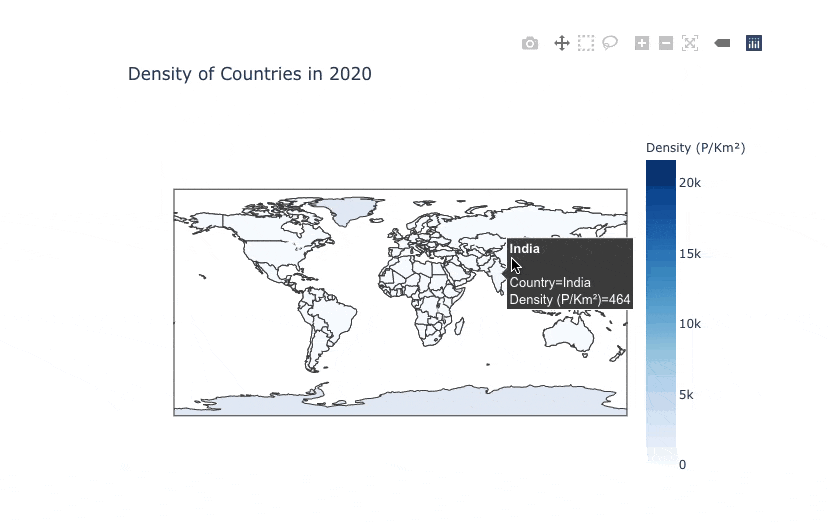Image resolution: width=828 pixels, height=522 pixels.
Task: Click the 10k tick on the colorbar
Action: coord(689,324)
